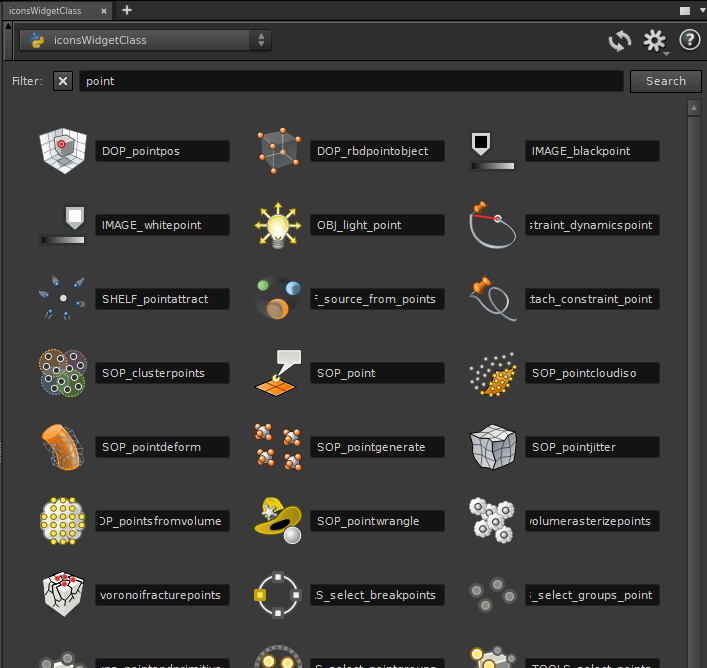Toggle the pane maximize button

(684, 11)
